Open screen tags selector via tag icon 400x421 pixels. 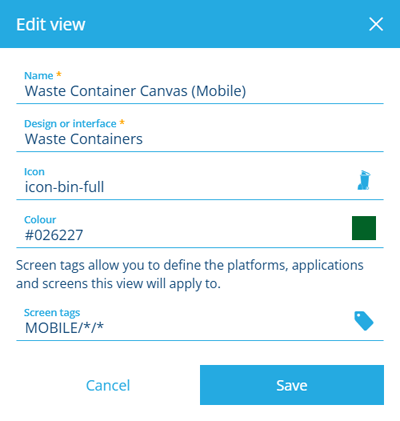click(364, 321)
